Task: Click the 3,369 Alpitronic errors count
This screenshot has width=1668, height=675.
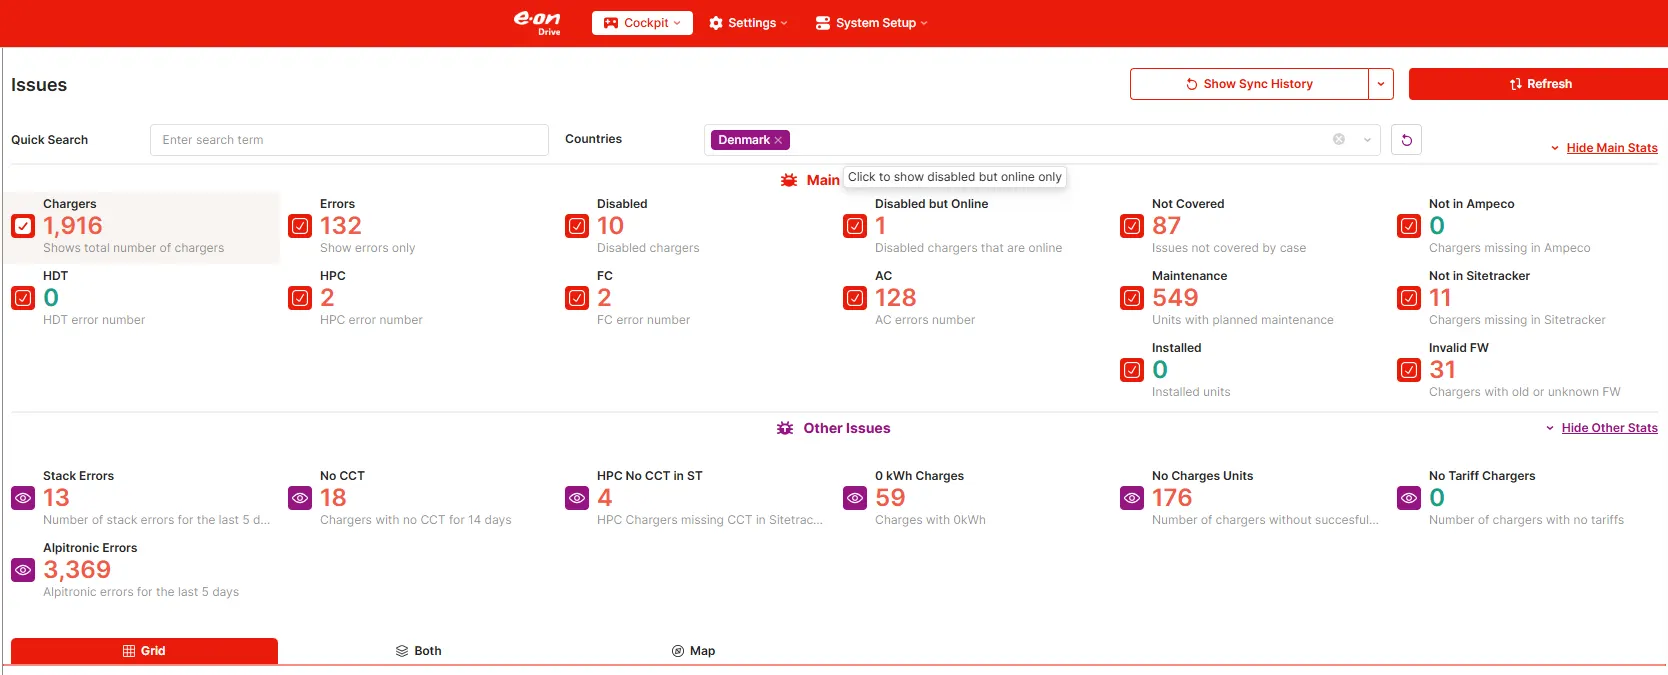Action: click(x=77, y=570)
